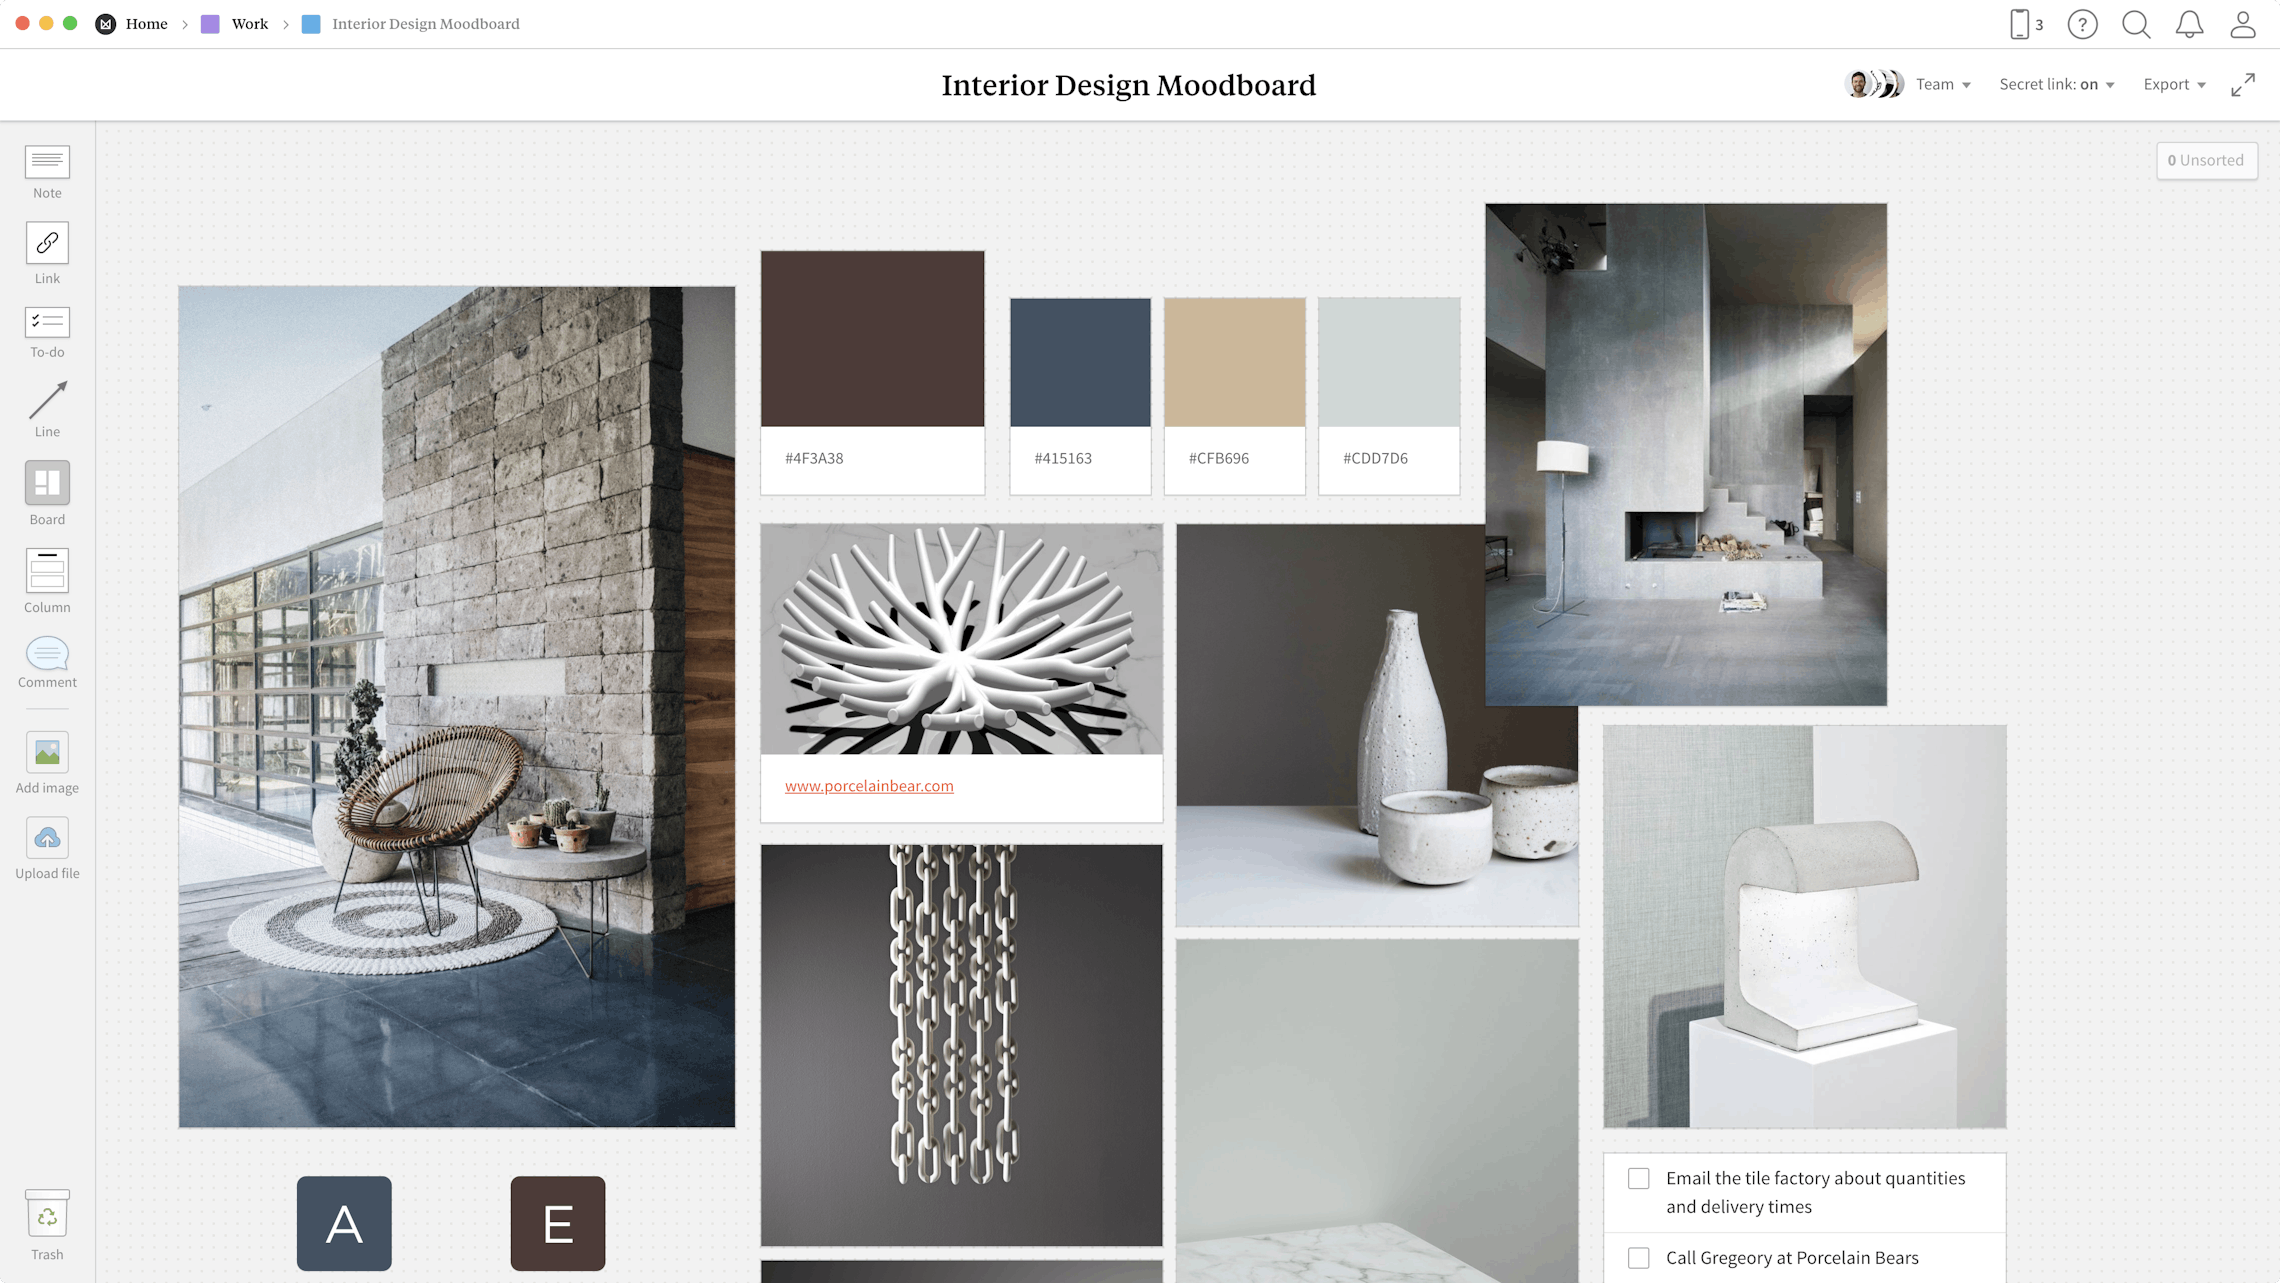Image resolution: width=2280 pixels, height=1283 pixels.
Task: Toggle checkbox Email tile factory task
Action: [x=1640, y=1178]
